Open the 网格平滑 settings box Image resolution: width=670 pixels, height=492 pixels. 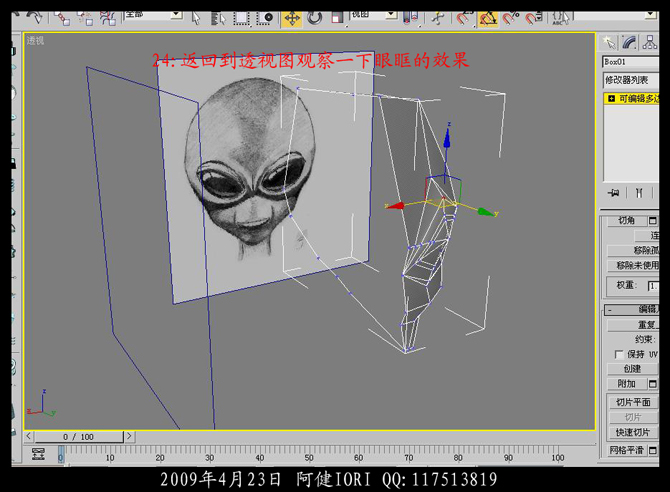coord(652,451)
